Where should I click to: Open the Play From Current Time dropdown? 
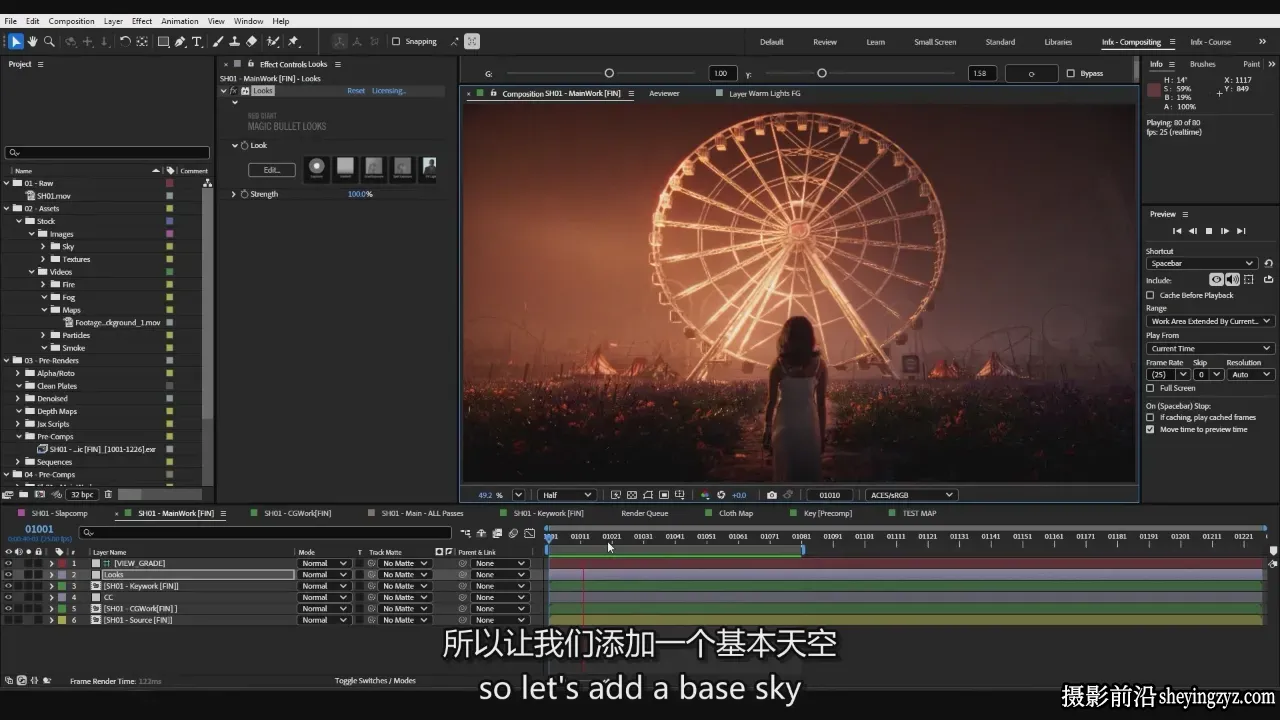click(1209, 348)
